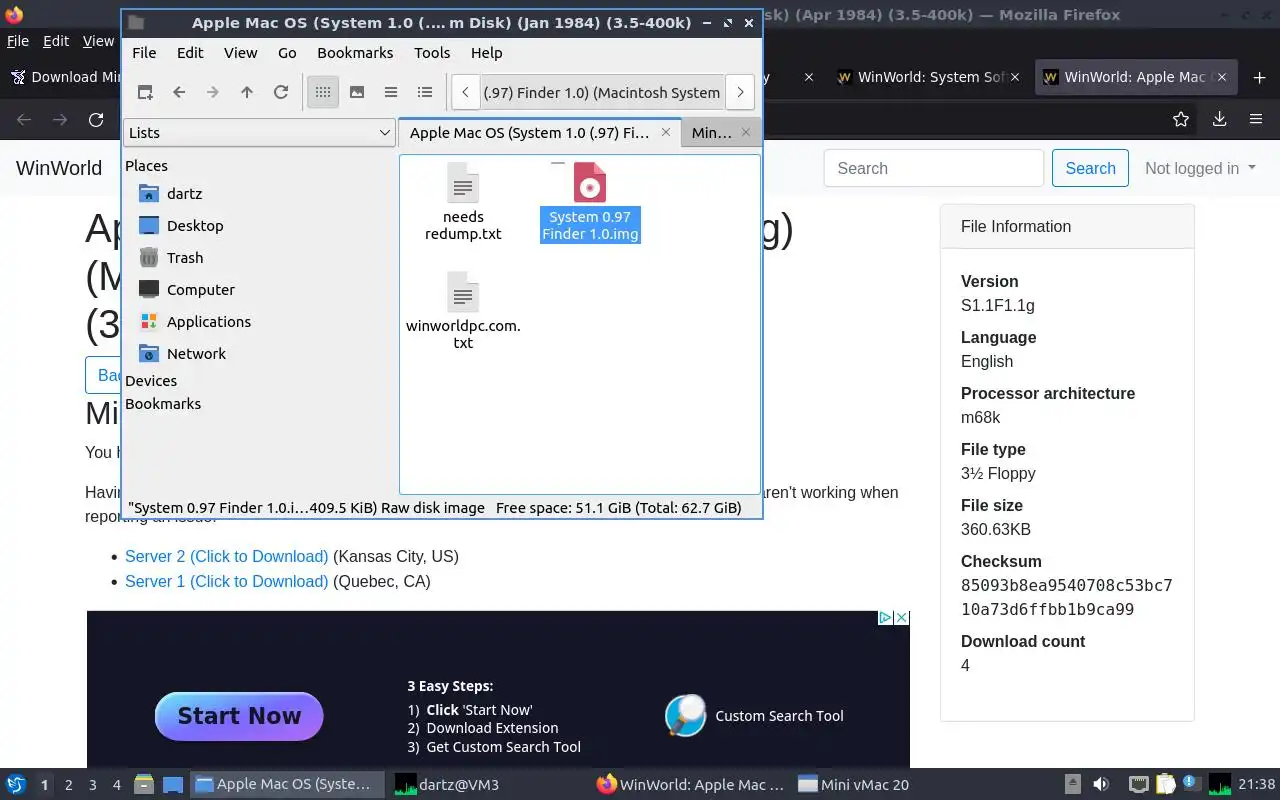Close the Apple Mac OS folder tab
Image resolution: width=1280 pixels, height=800 pixels.
[666, 132]
